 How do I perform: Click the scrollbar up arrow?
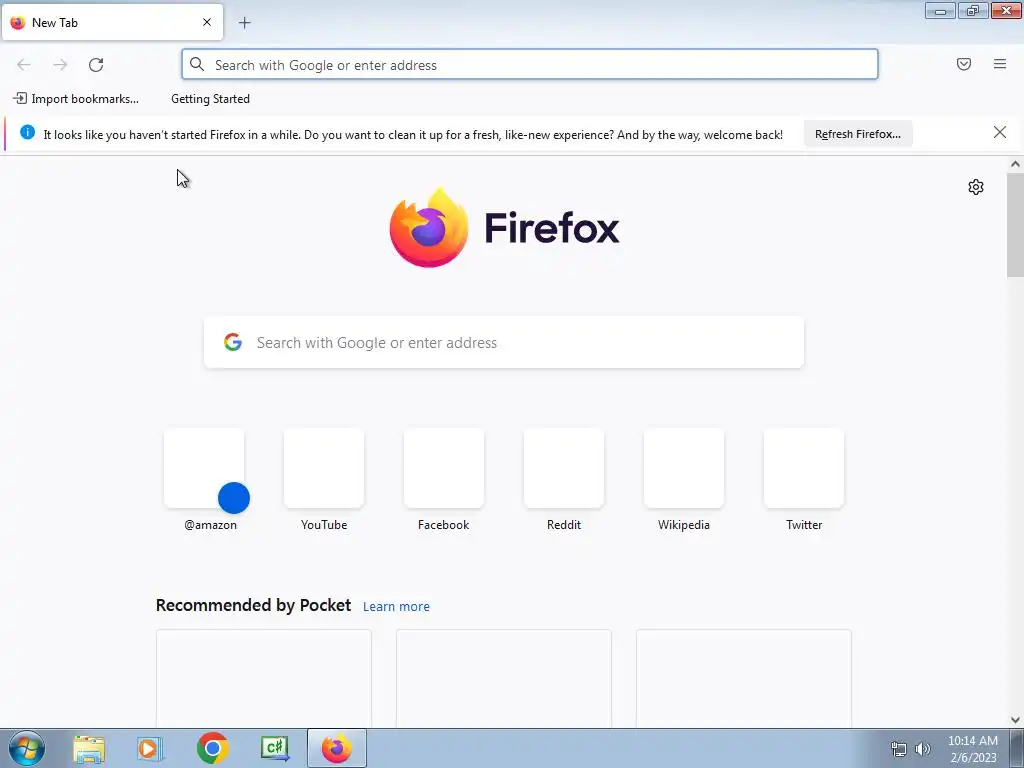point(1015,165)
